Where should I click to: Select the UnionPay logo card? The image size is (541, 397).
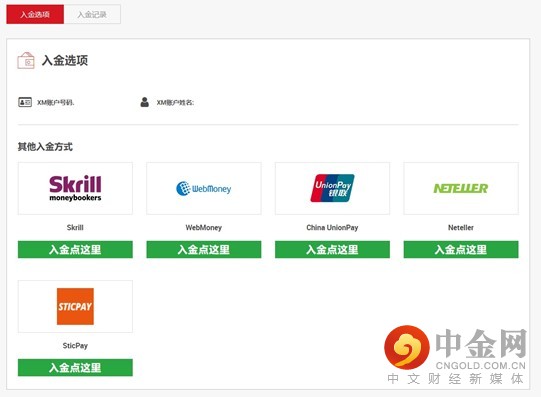coord(332,188)
